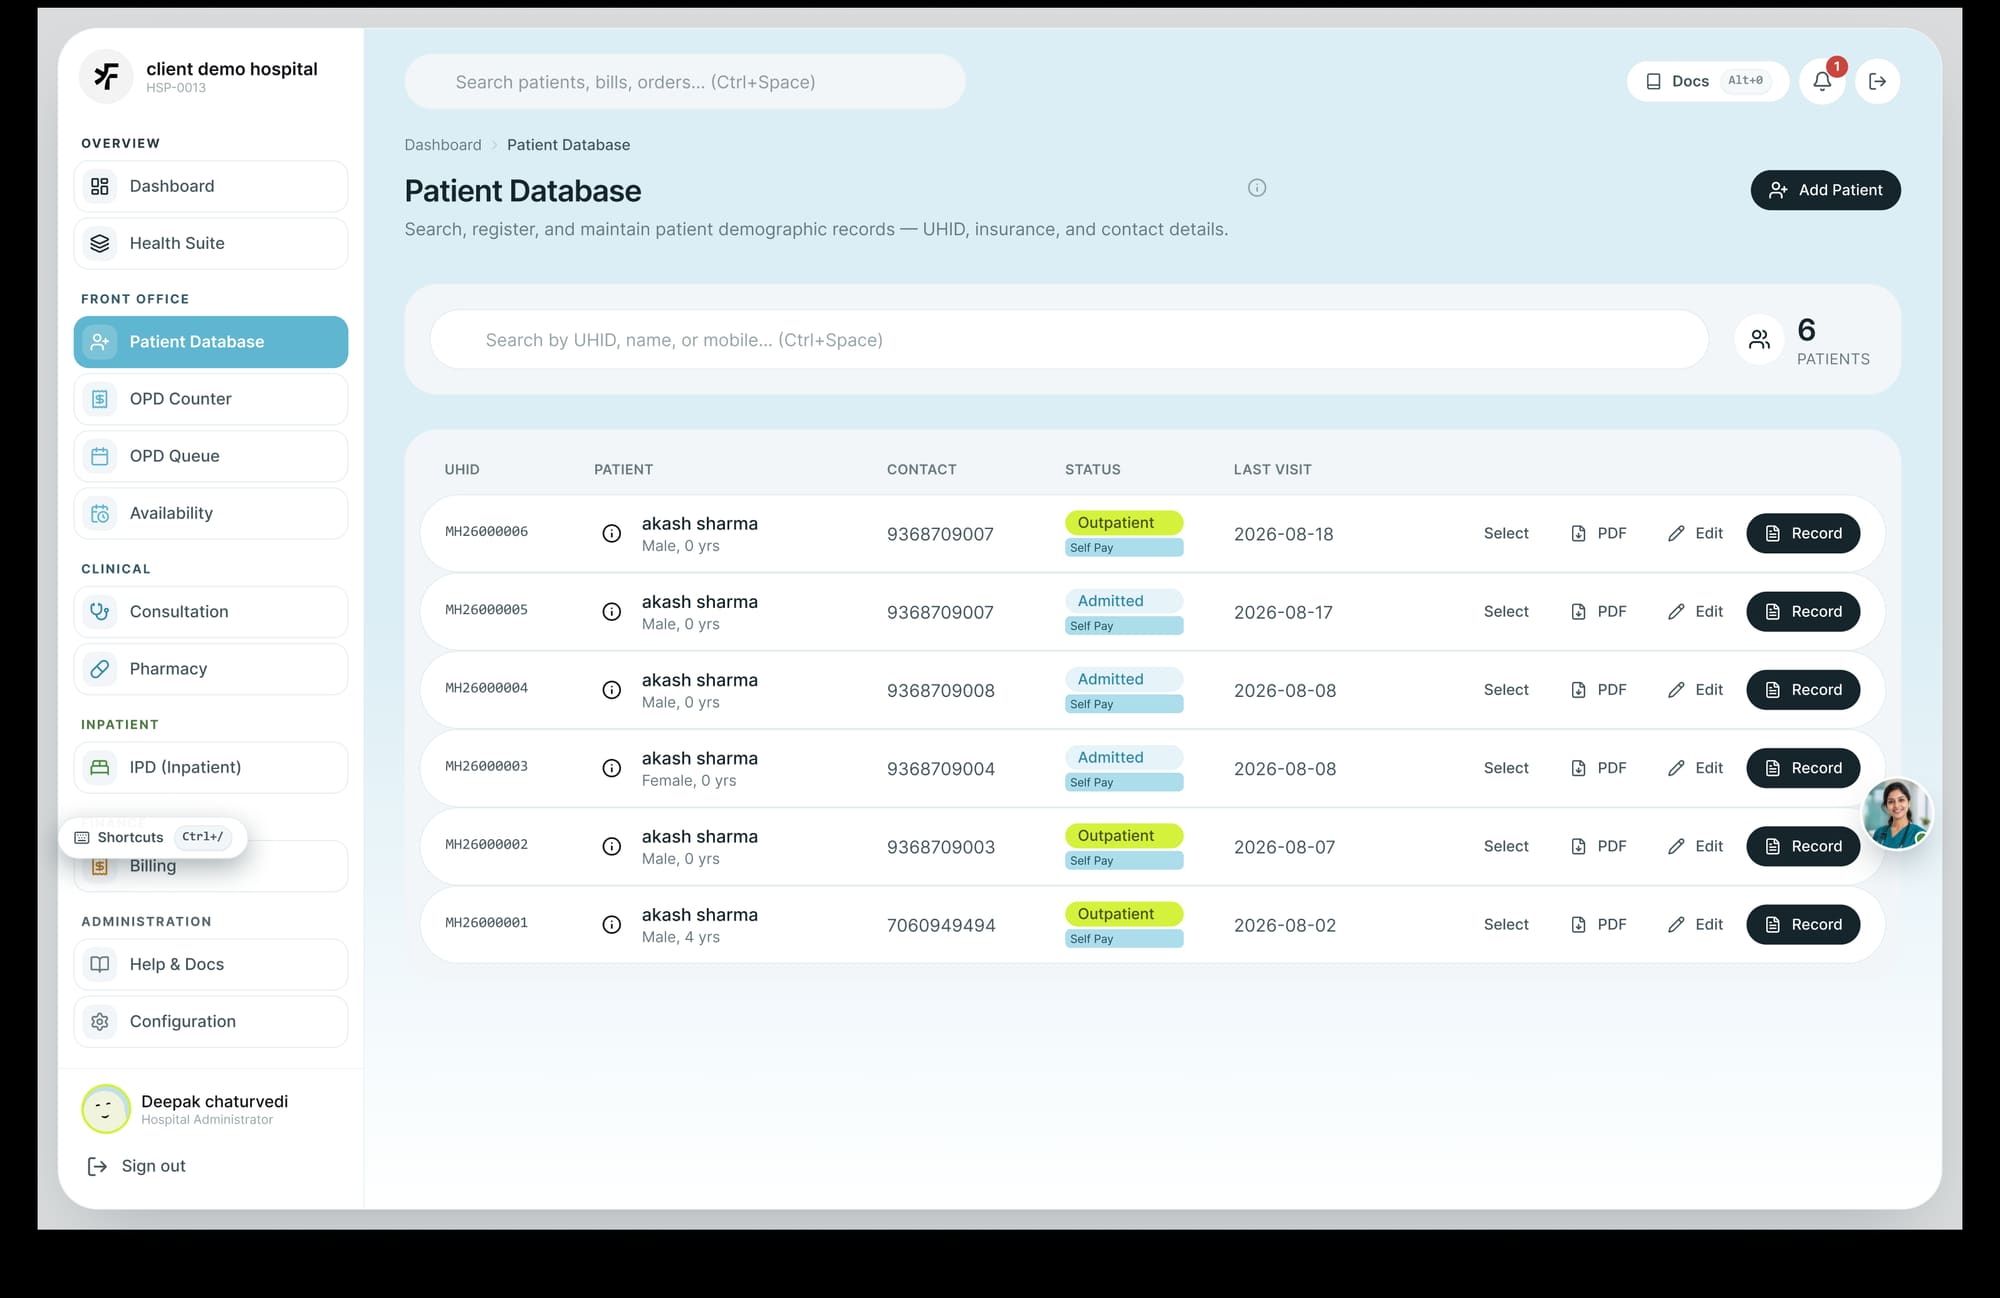
Task: Open the notifications bell icon
Action: pos(1822,81)
